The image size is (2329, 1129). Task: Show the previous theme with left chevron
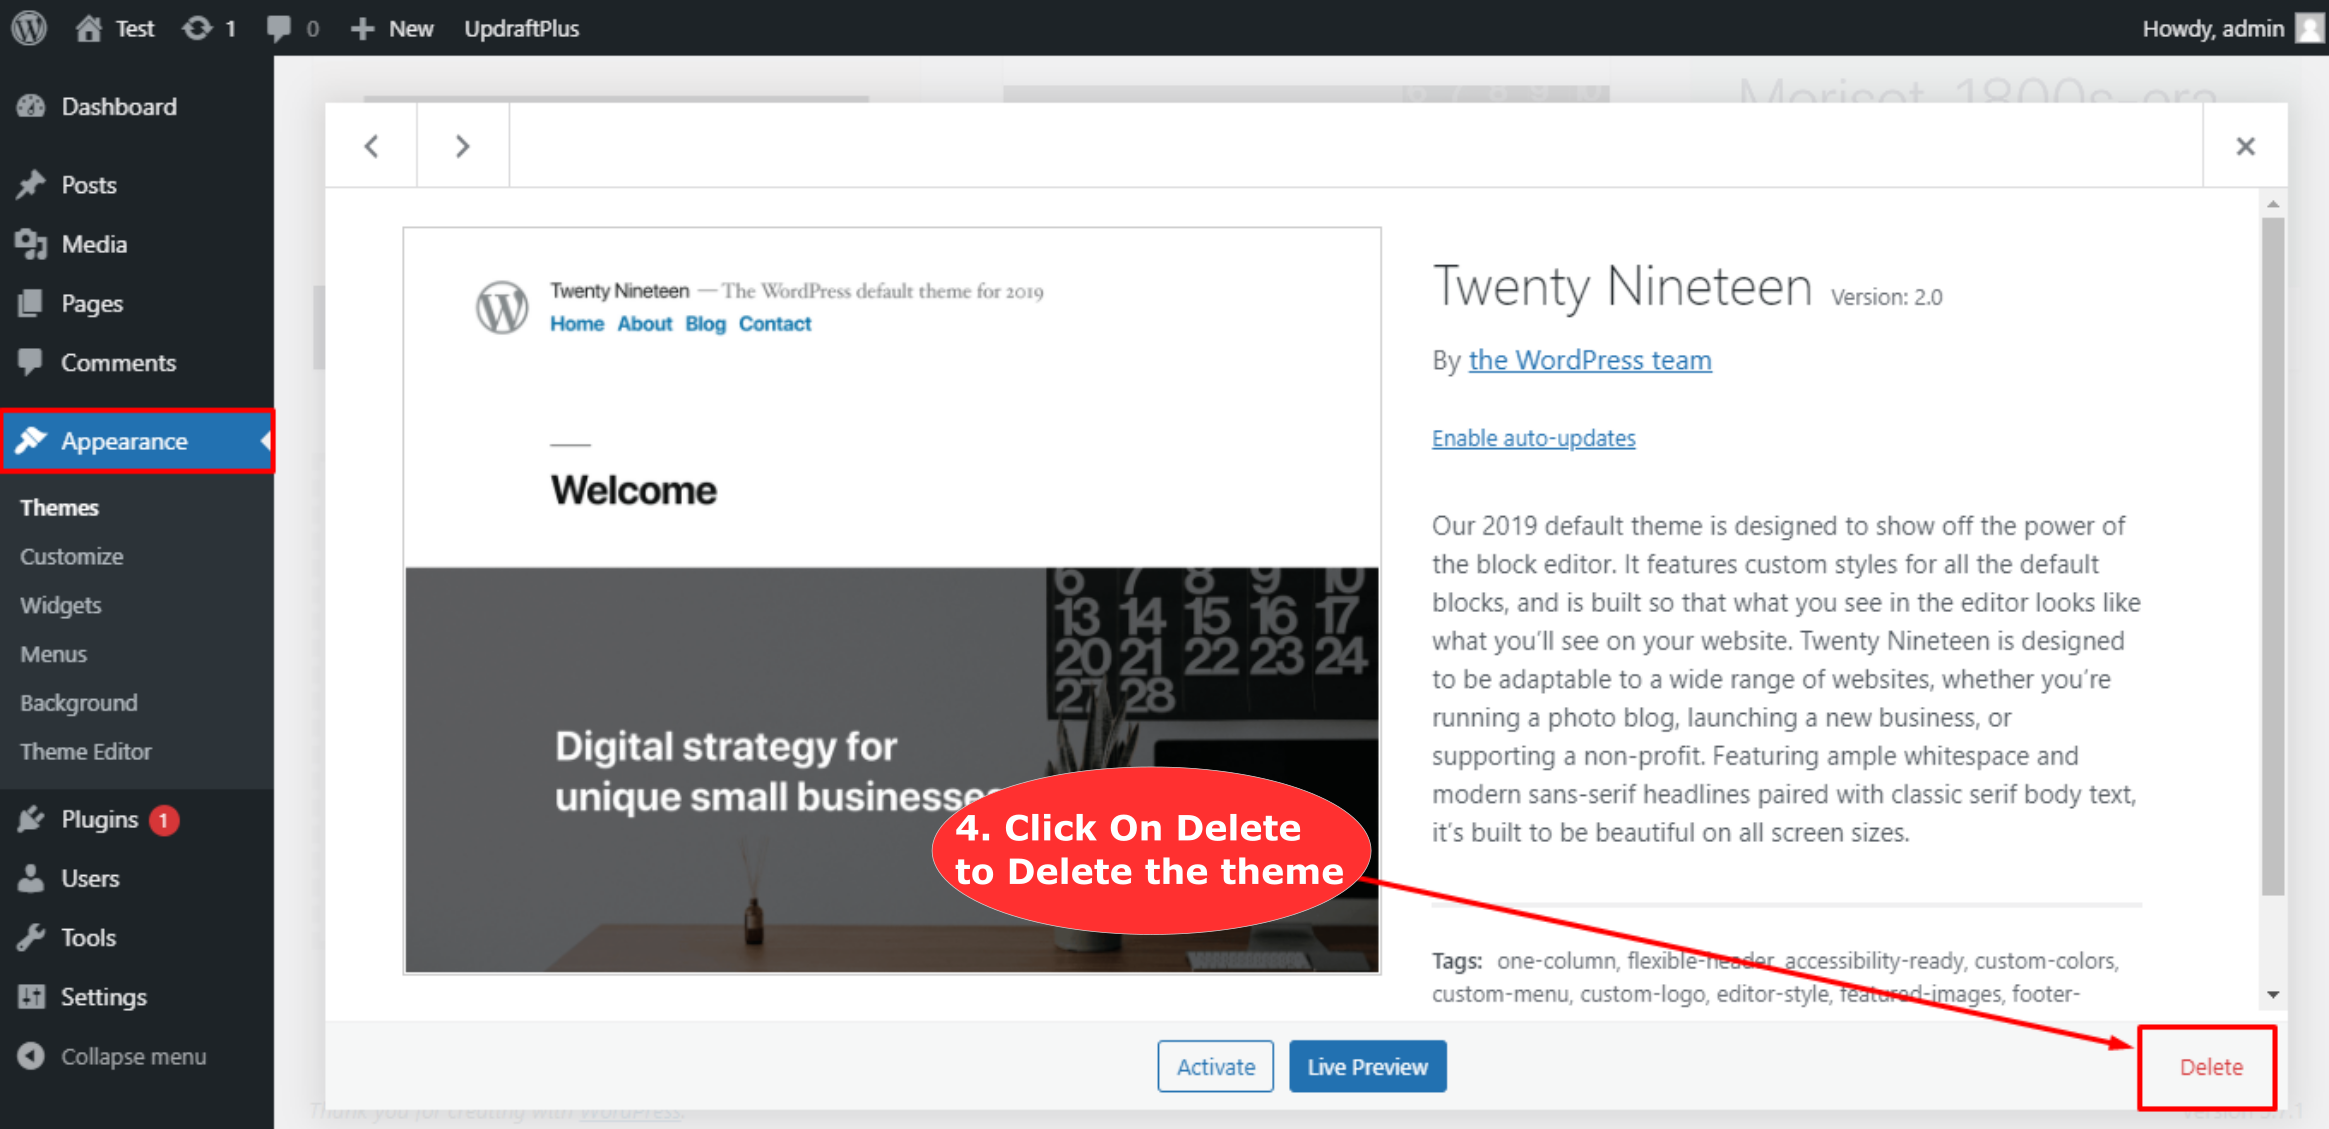coord(371,146)
